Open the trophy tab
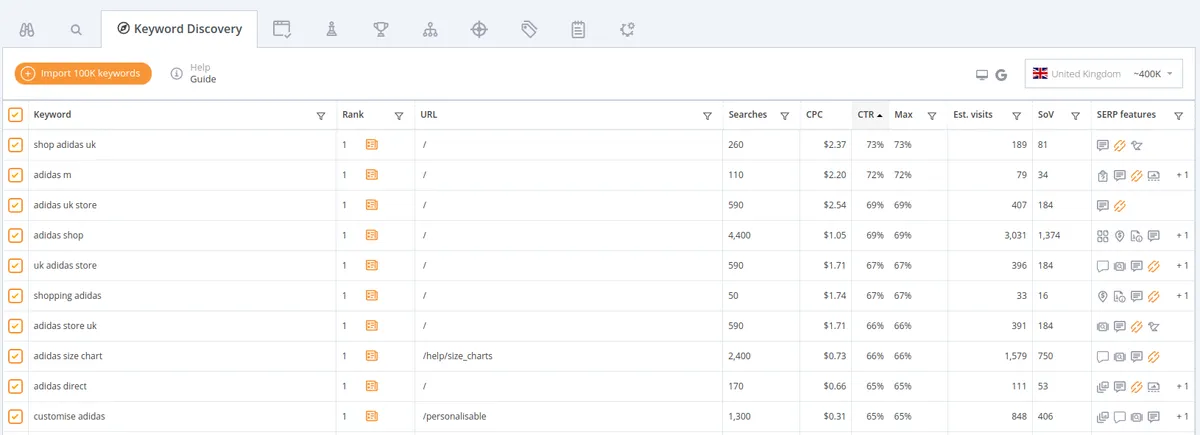 380,29
